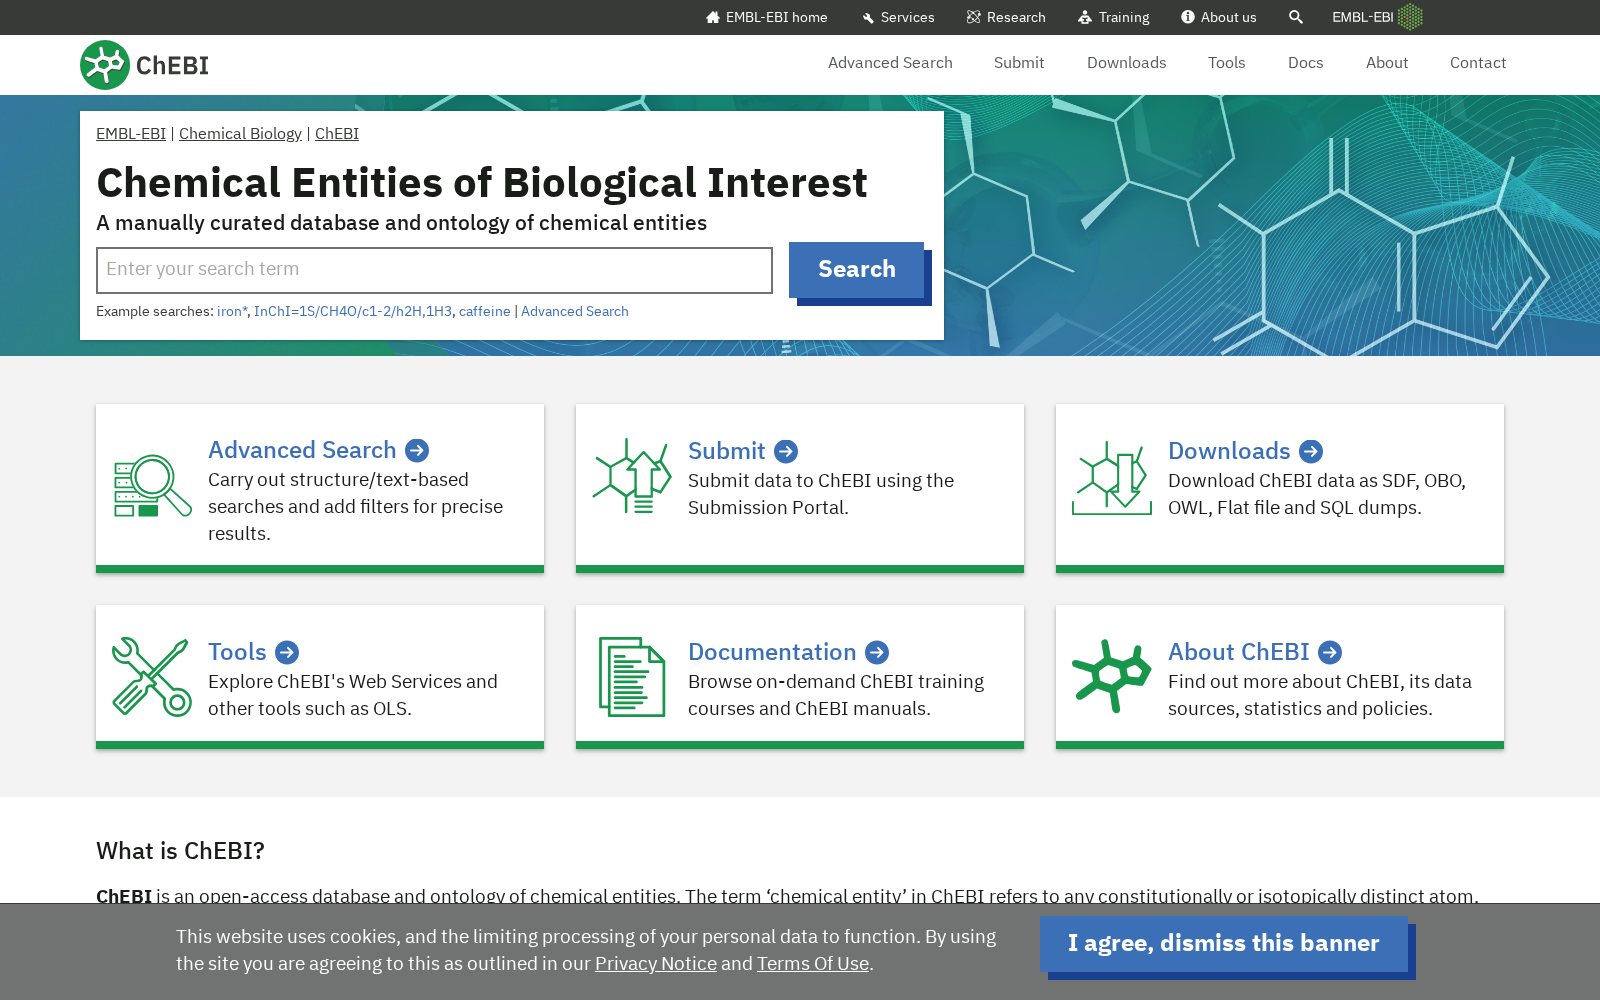Focus the Enter your search term field
Viewport: 1600px width, 1000px height.
(x=434, y=270)
